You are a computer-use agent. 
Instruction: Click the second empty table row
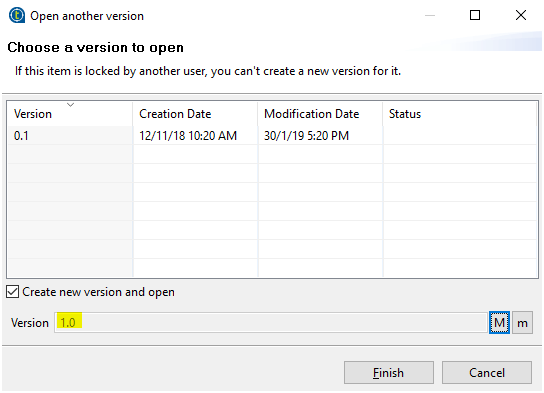pyautogui.click(x=272, y=173)
